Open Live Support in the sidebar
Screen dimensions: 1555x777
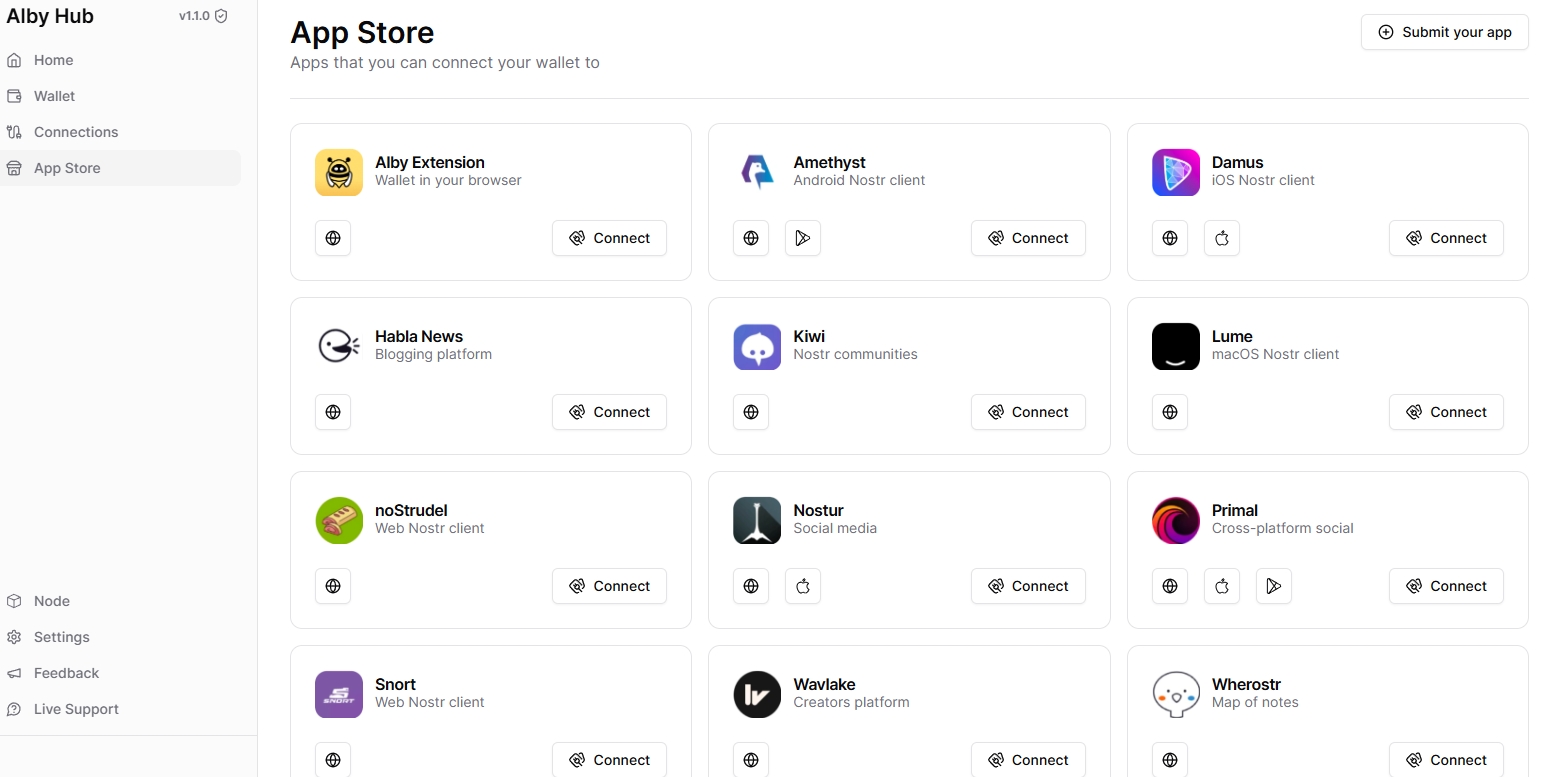point(76,709)
